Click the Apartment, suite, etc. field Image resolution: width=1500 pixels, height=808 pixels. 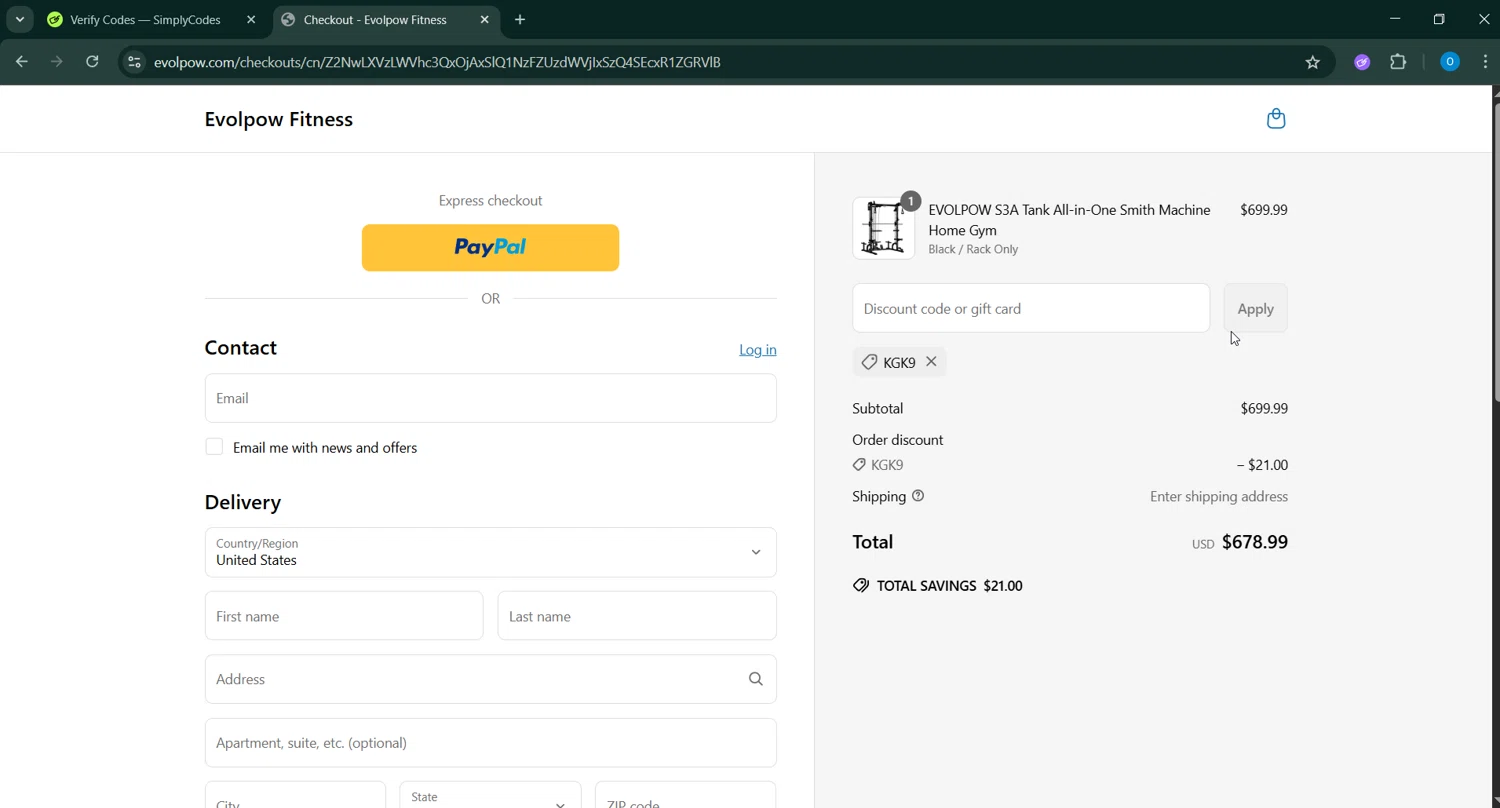pyautogui.click(x=491, y=743)
